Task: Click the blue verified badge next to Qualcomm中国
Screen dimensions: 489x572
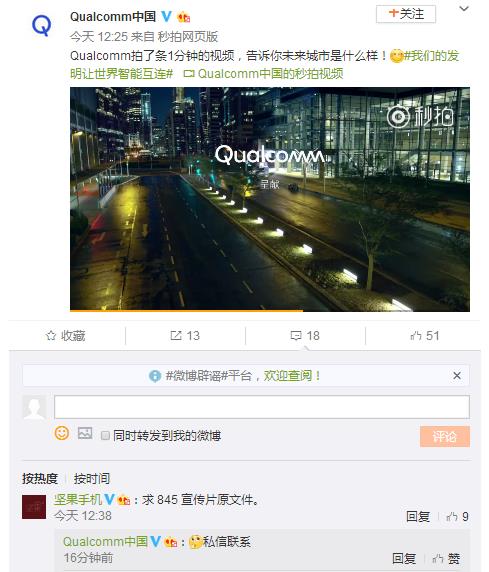Action: (x=166, y=16)
